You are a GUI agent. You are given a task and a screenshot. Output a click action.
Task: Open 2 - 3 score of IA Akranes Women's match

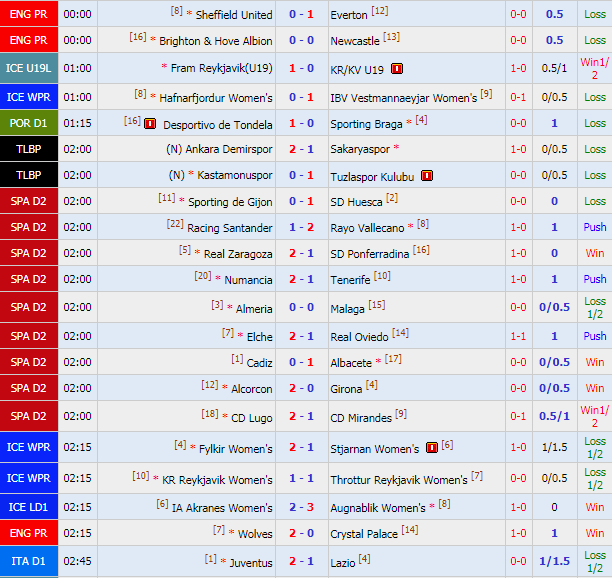301,507
